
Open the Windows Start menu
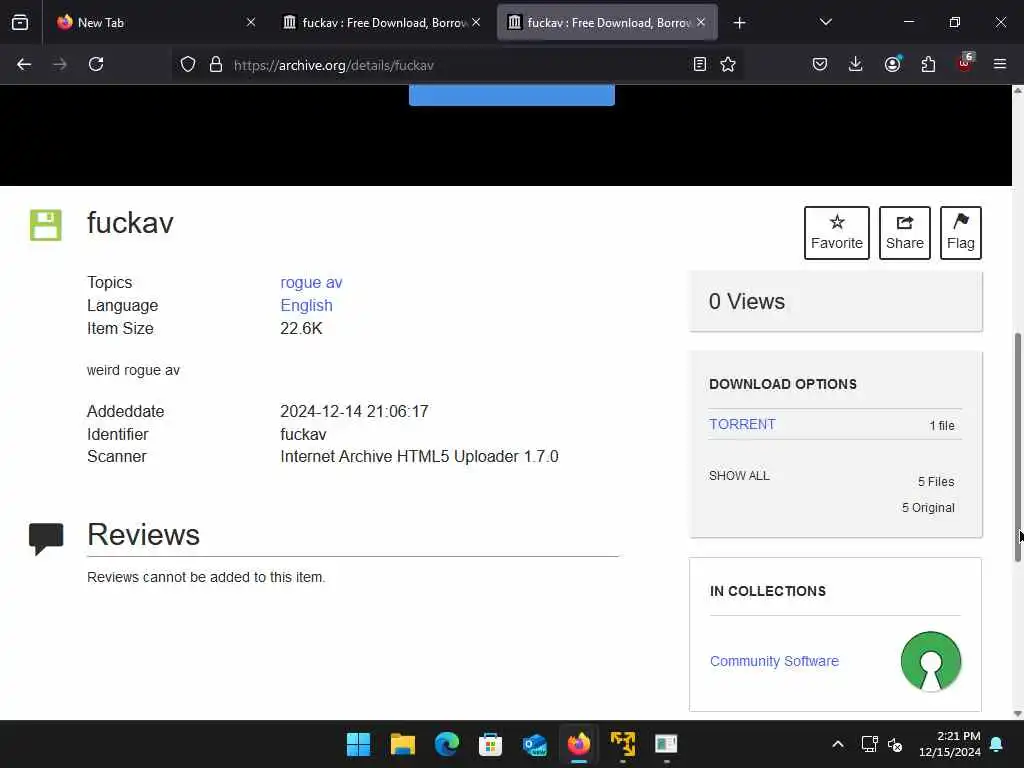(358, 744)
